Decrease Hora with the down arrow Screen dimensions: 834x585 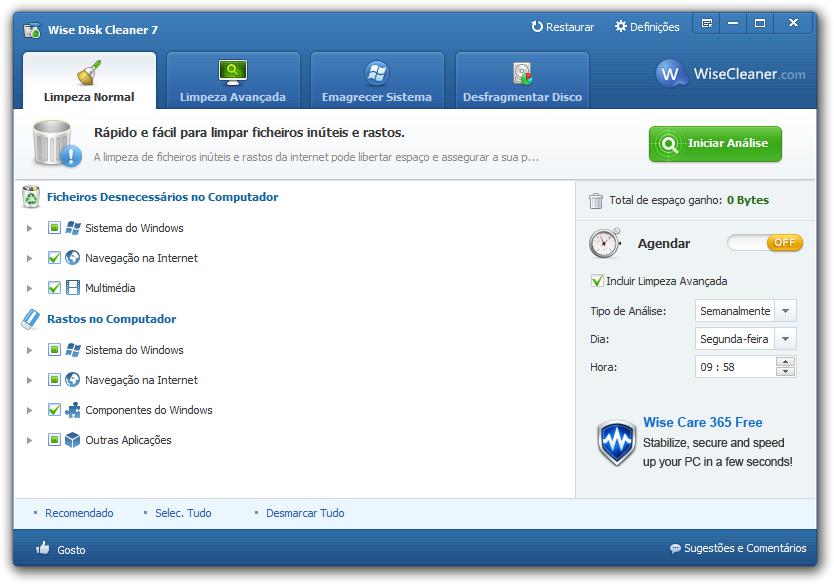[786, 371]
